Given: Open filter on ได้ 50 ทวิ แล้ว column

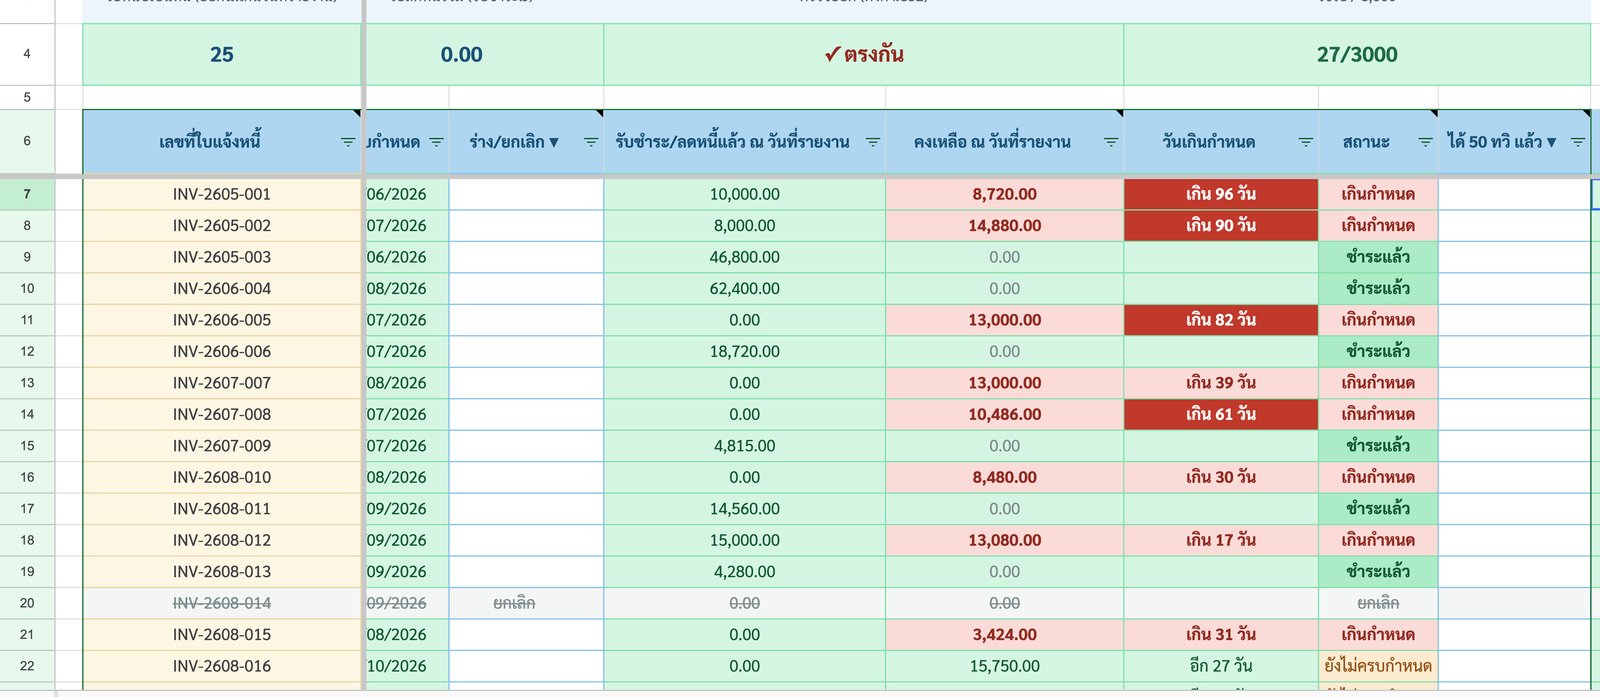Looking at the screenshot, I should pyautogui.click(x=1577, y=142).
